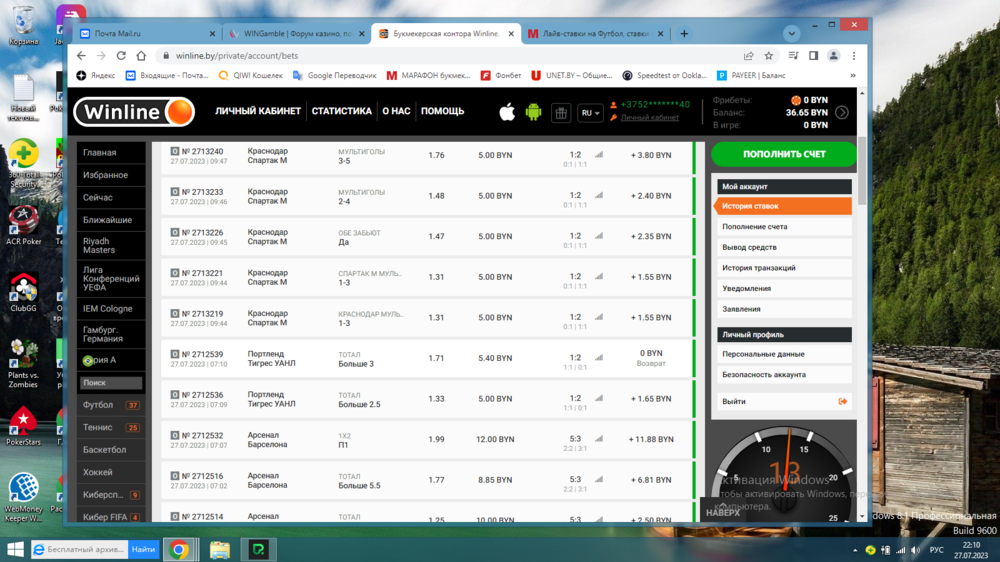Open Chrome from the Windows taskbar
The width and height of the screenshot is (1000, 562).
[x=179, y=550]
